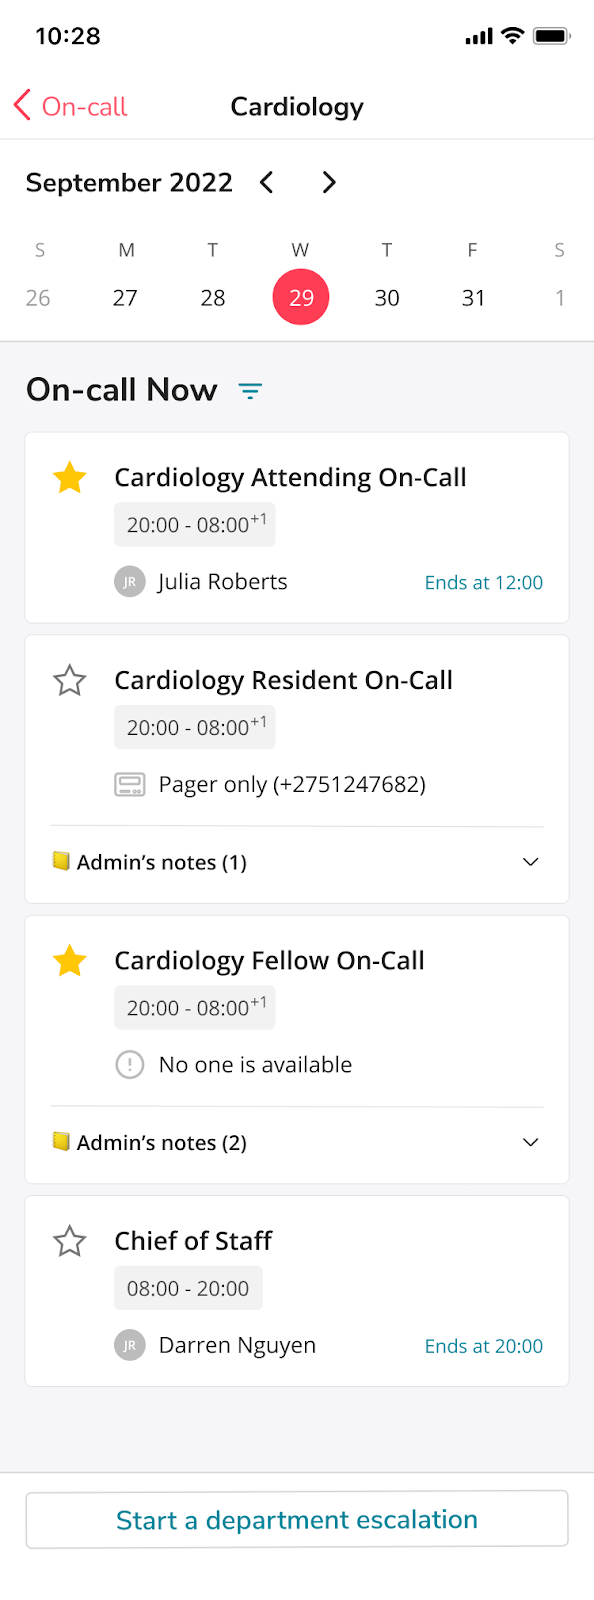The image size is (594, 1600).
Task: Click the warning icon next to No one is available
Action: (129, 1064)
